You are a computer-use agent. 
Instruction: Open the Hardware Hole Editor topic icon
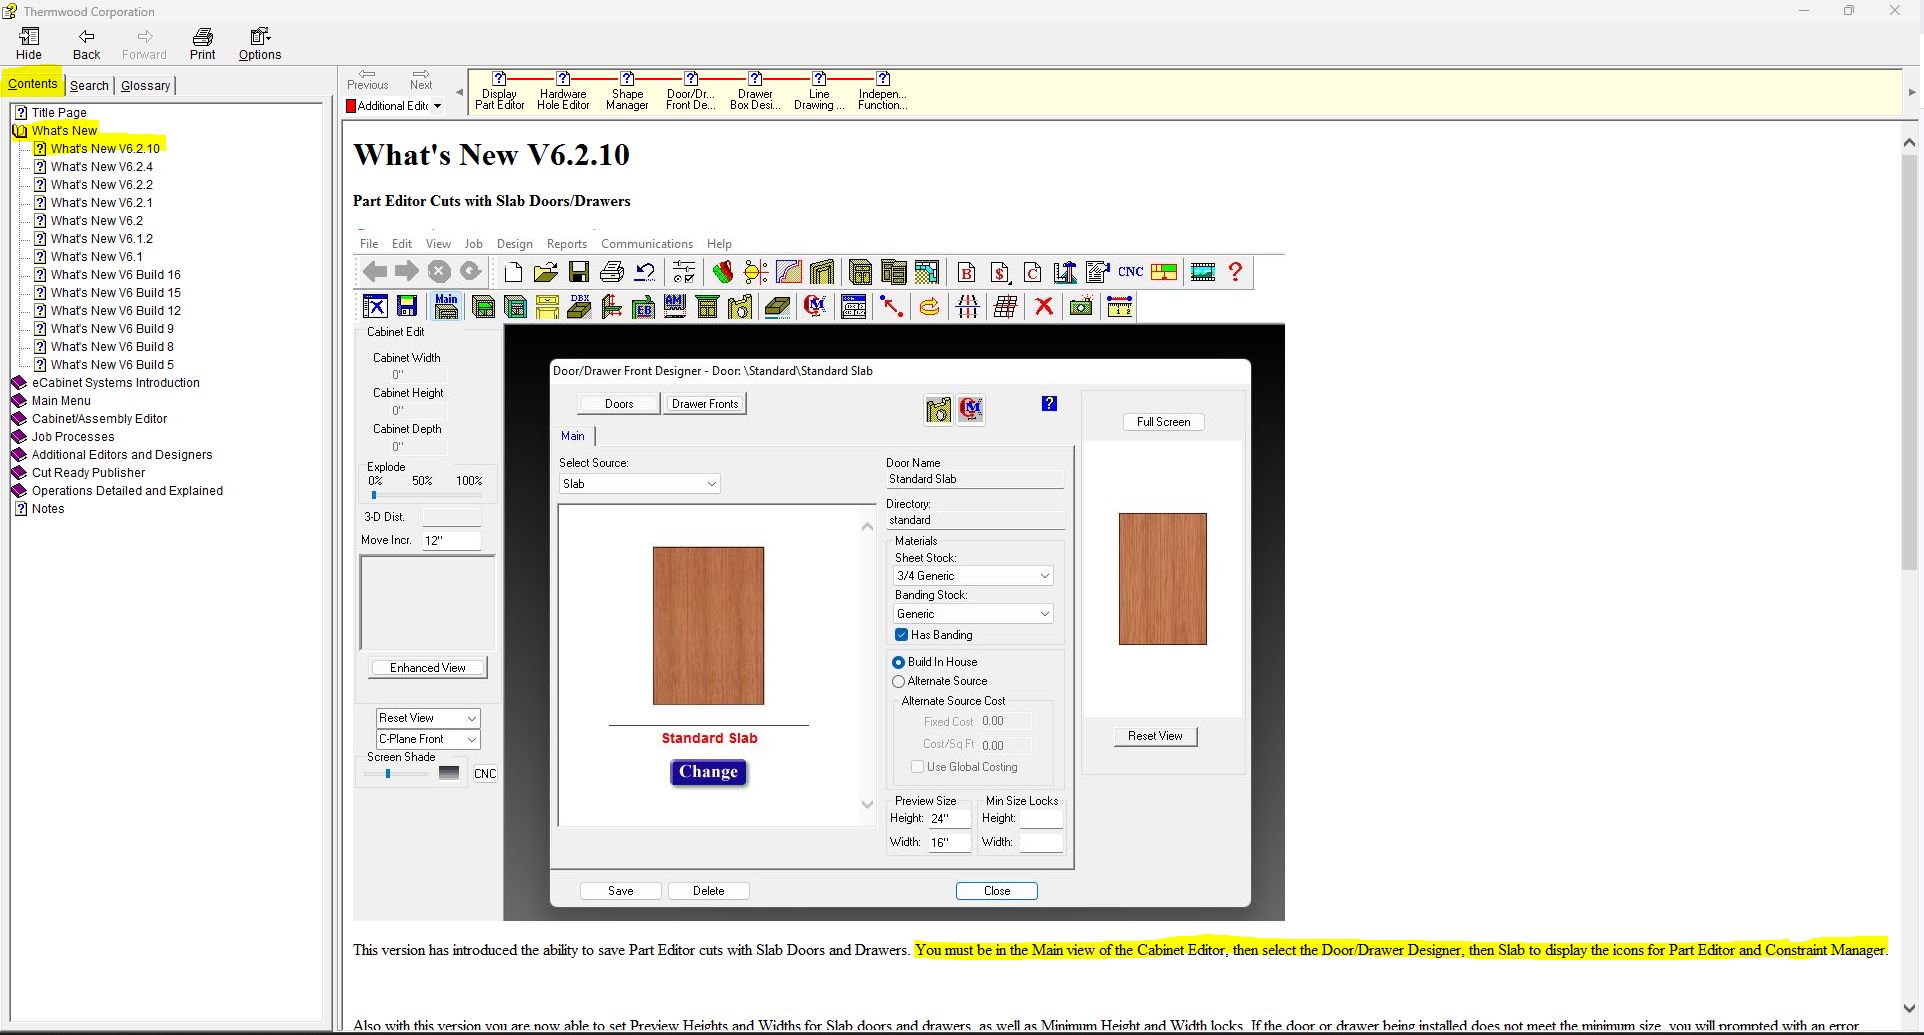[563, 79]
